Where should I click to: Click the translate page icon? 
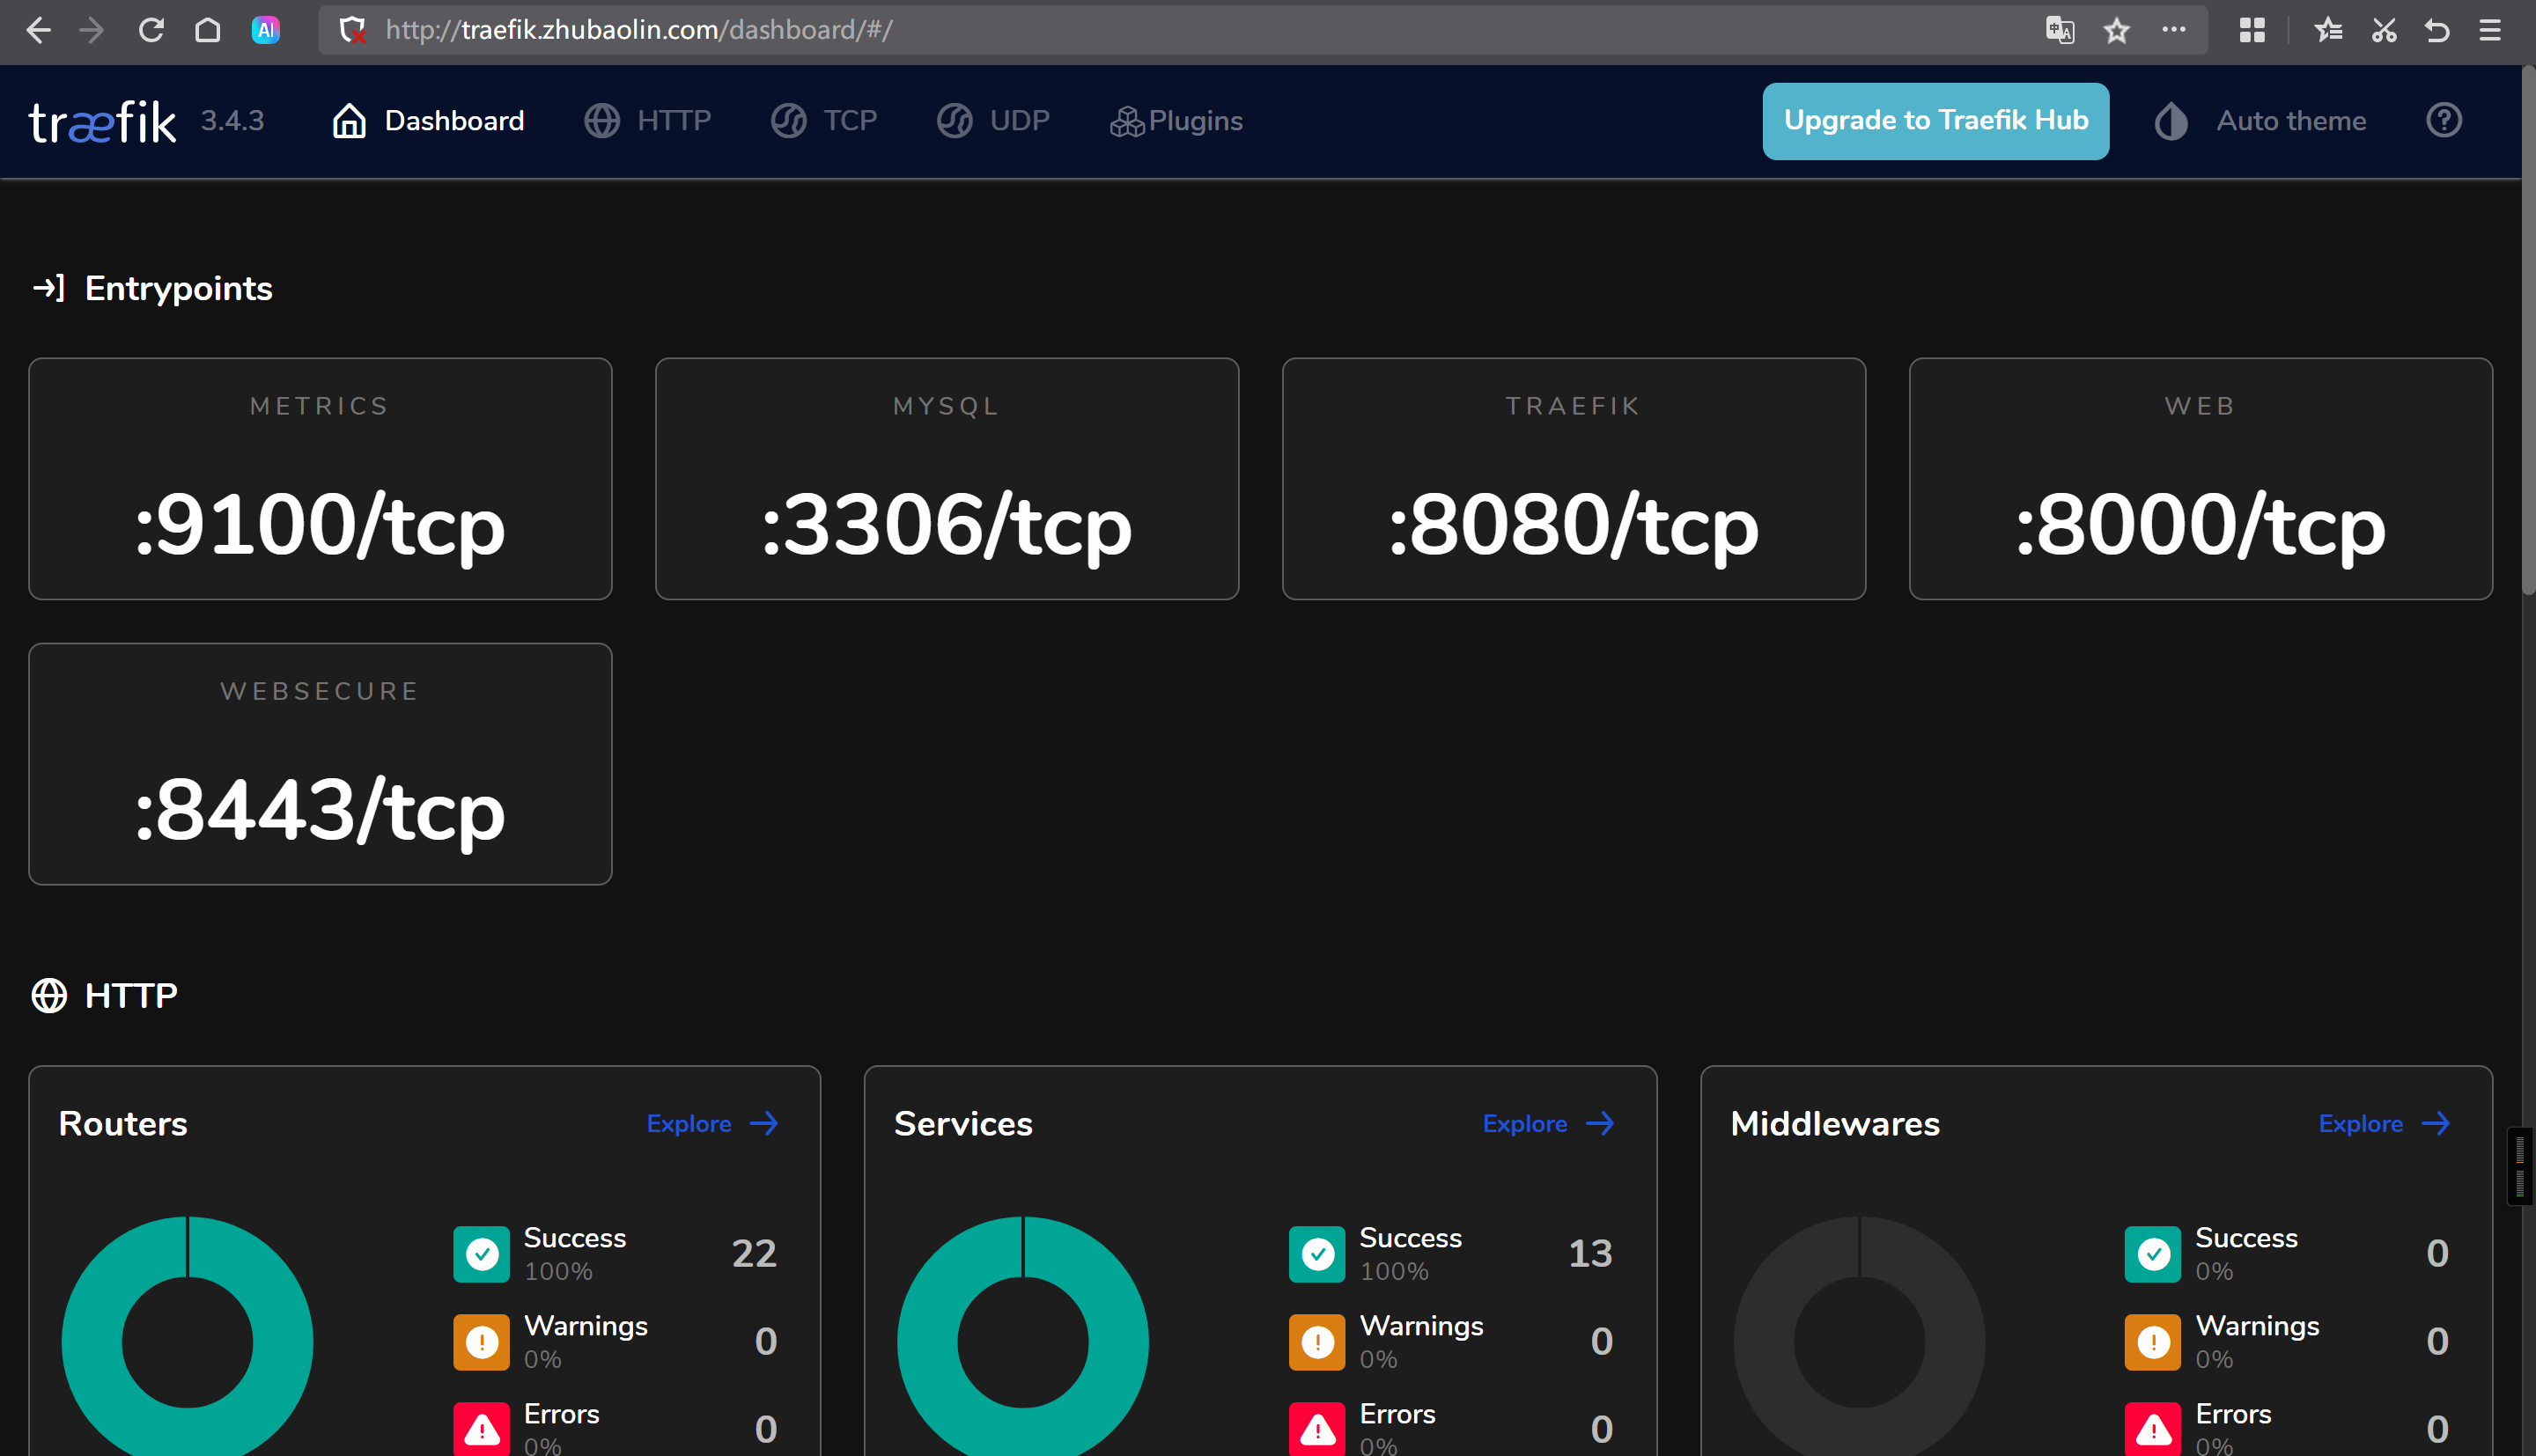point(2059,30)
